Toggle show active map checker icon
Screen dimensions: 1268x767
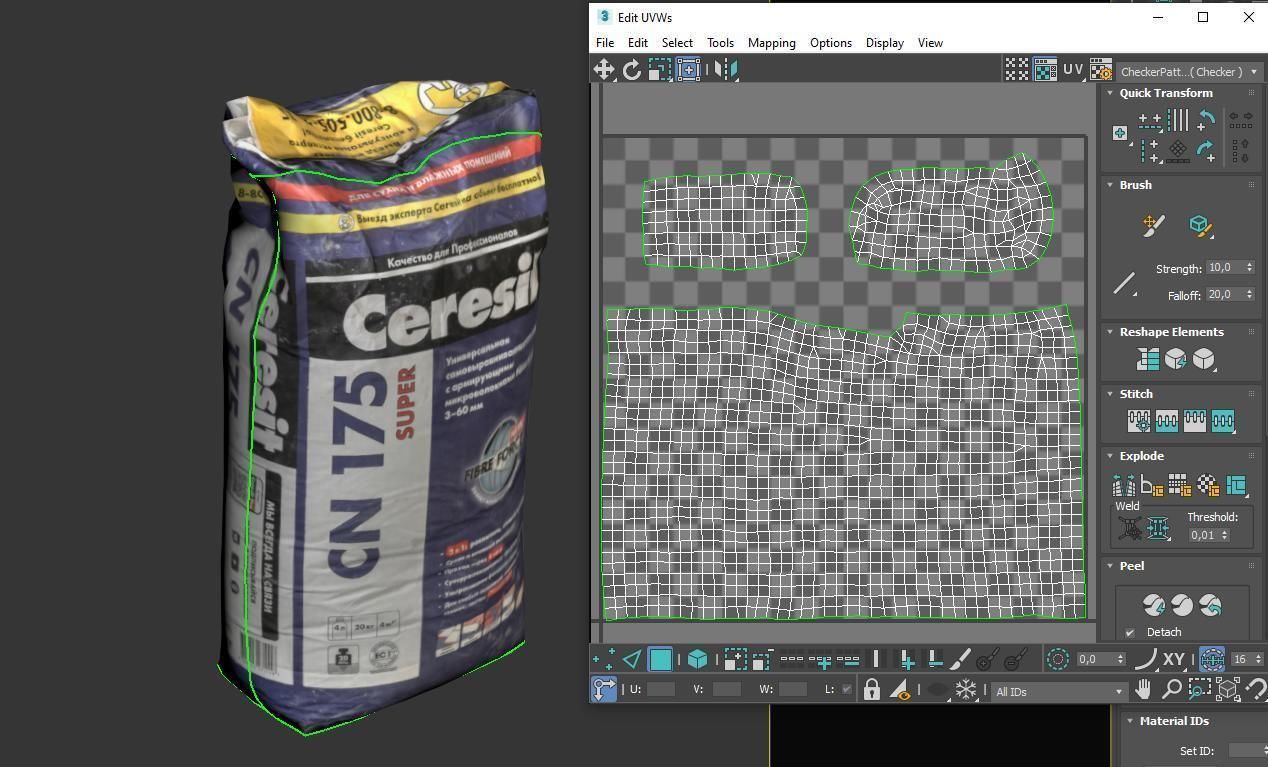point(1045,69)
